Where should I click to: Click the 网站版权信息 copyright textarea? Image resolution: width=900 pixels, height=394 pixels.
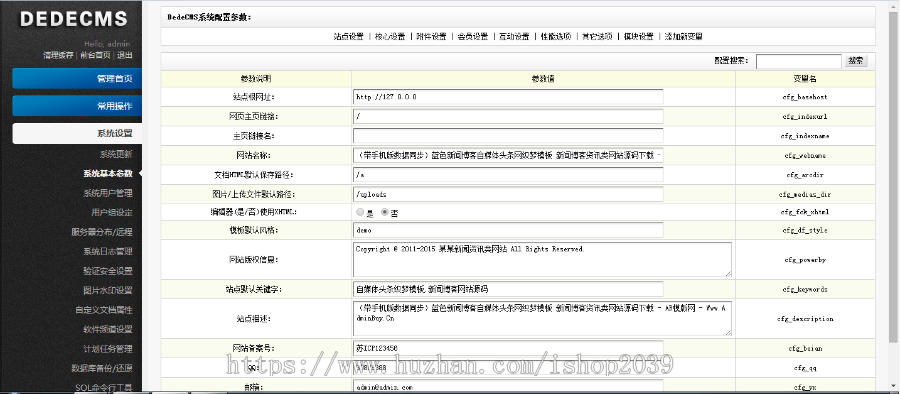pos(542,260)
